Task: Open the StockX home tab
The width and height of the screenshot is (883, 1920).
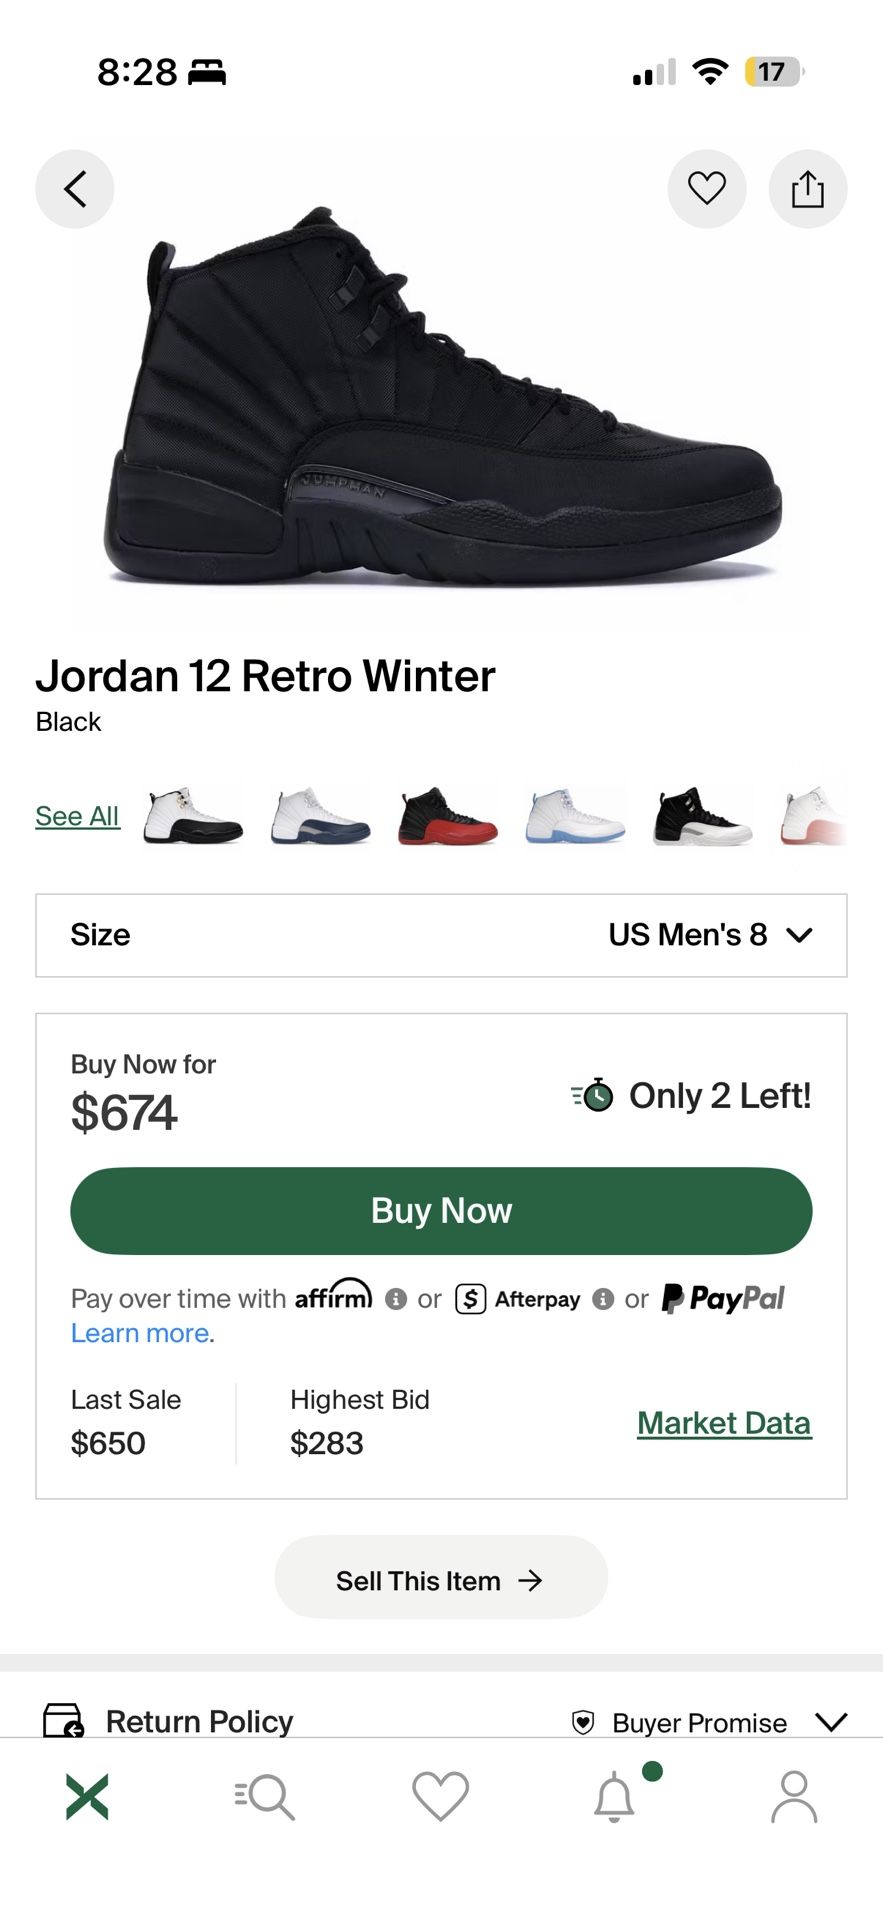Action: click(87, 1796)
